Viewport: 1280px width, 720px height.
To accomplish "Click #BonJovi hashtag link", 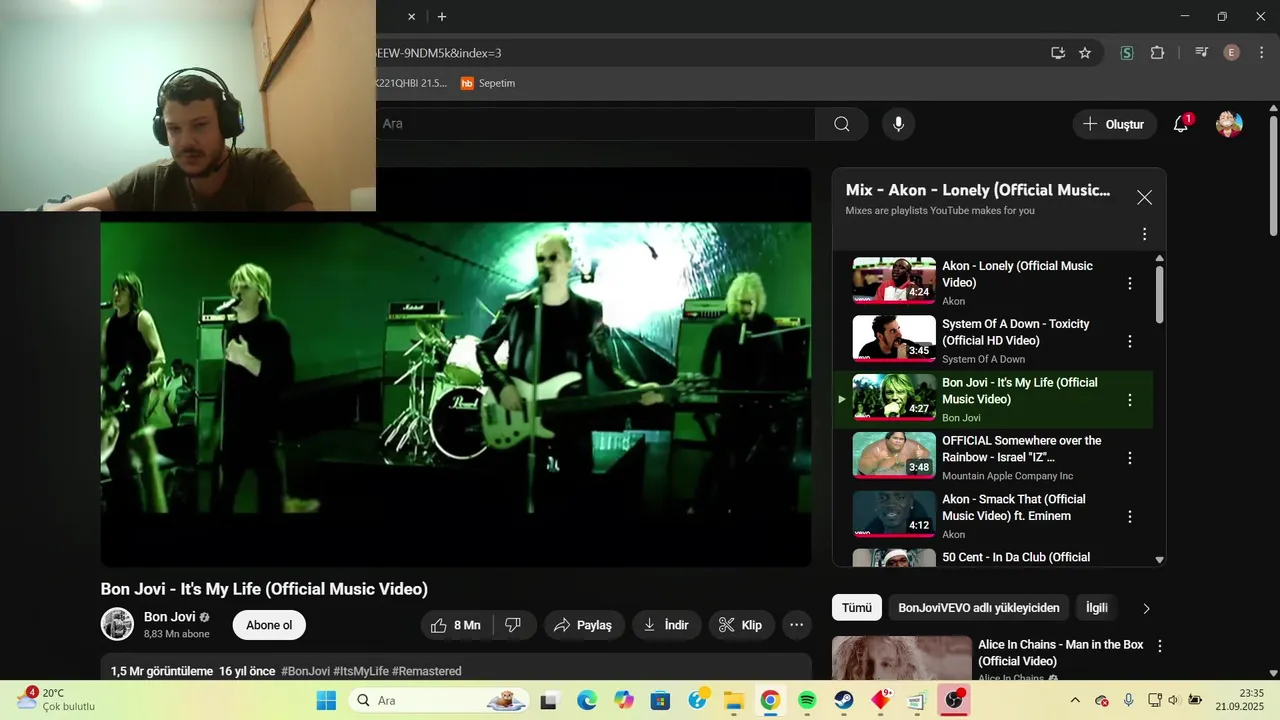I will pos(305,671).
